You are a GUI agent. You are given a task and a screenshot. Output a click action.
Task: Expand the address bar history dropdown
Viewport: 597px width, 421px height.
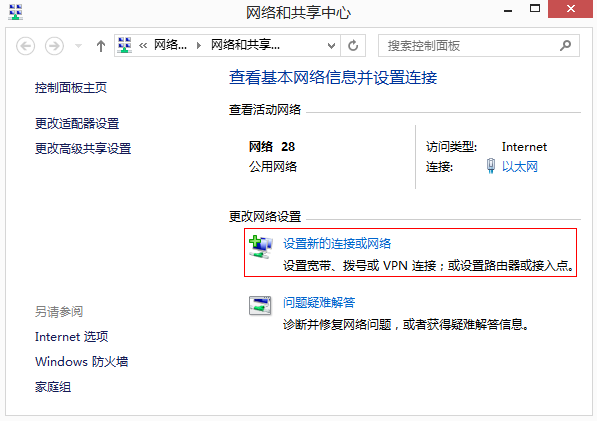pyautogui.click(x=331, y=46)
